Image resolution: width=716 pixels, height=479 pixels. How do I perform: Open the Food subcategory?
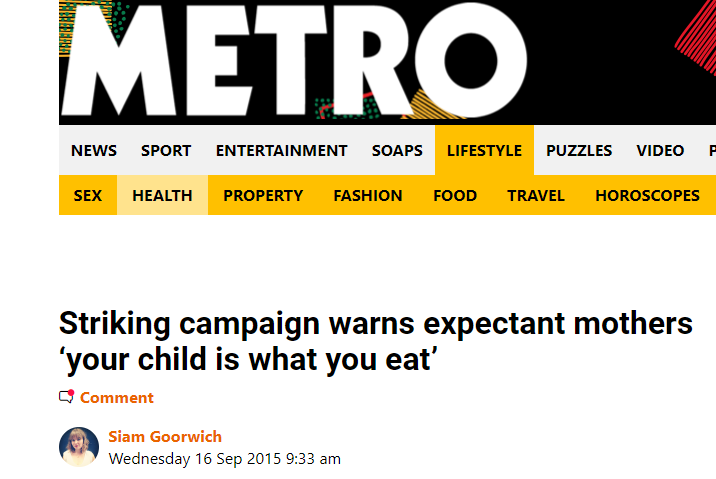click(455, 196)
